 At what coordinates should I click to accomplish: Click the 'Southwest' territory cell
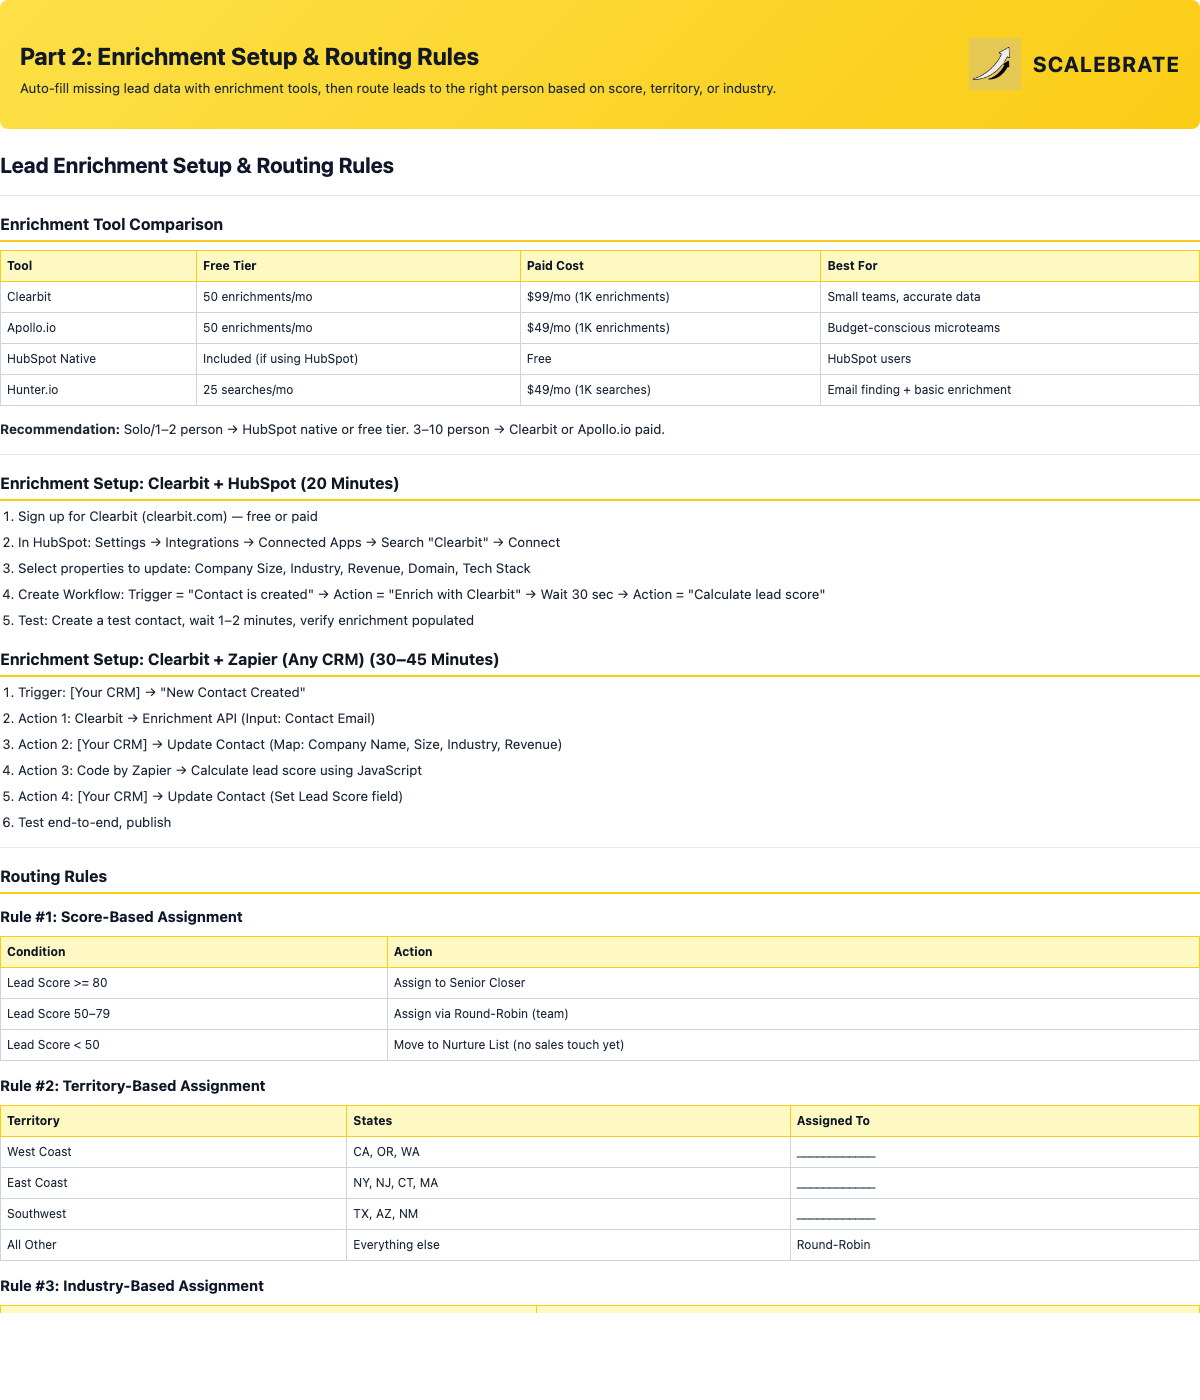(174, 1214)
